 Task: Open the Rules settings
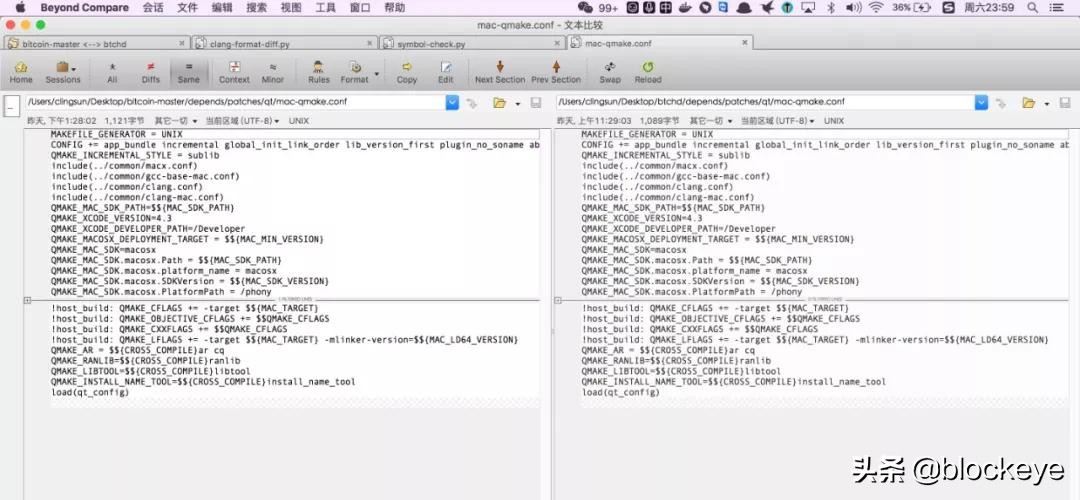(319, 72)
